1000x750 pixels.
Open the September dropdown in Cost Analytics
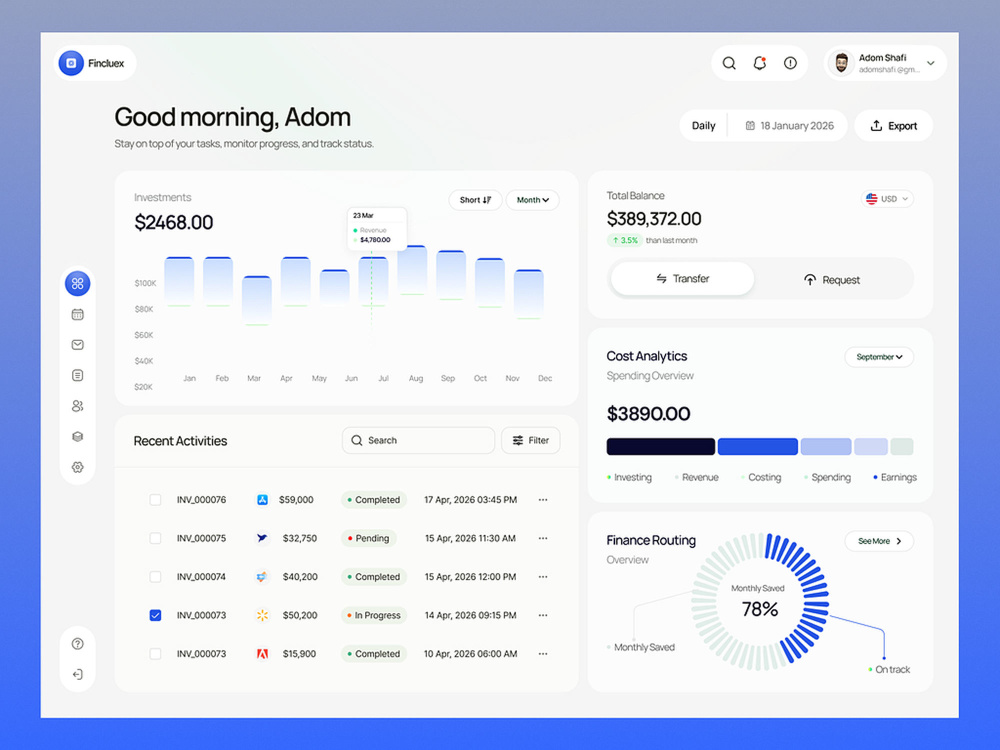(879, 357)
